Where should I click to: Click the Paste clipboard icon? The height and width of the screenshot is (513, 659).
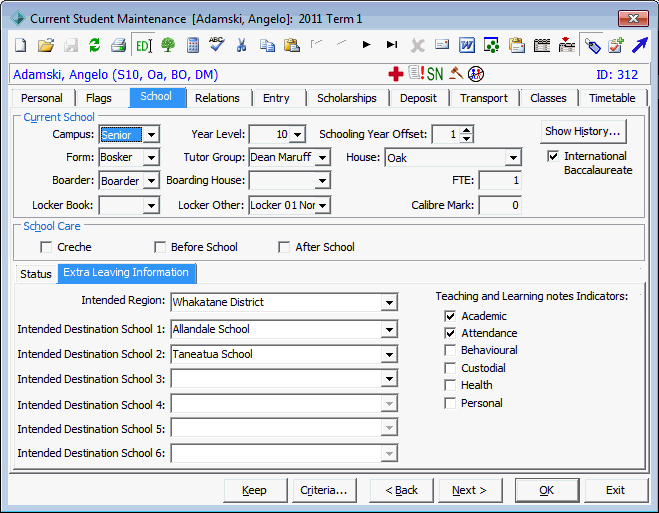click(x=292, y=45)
